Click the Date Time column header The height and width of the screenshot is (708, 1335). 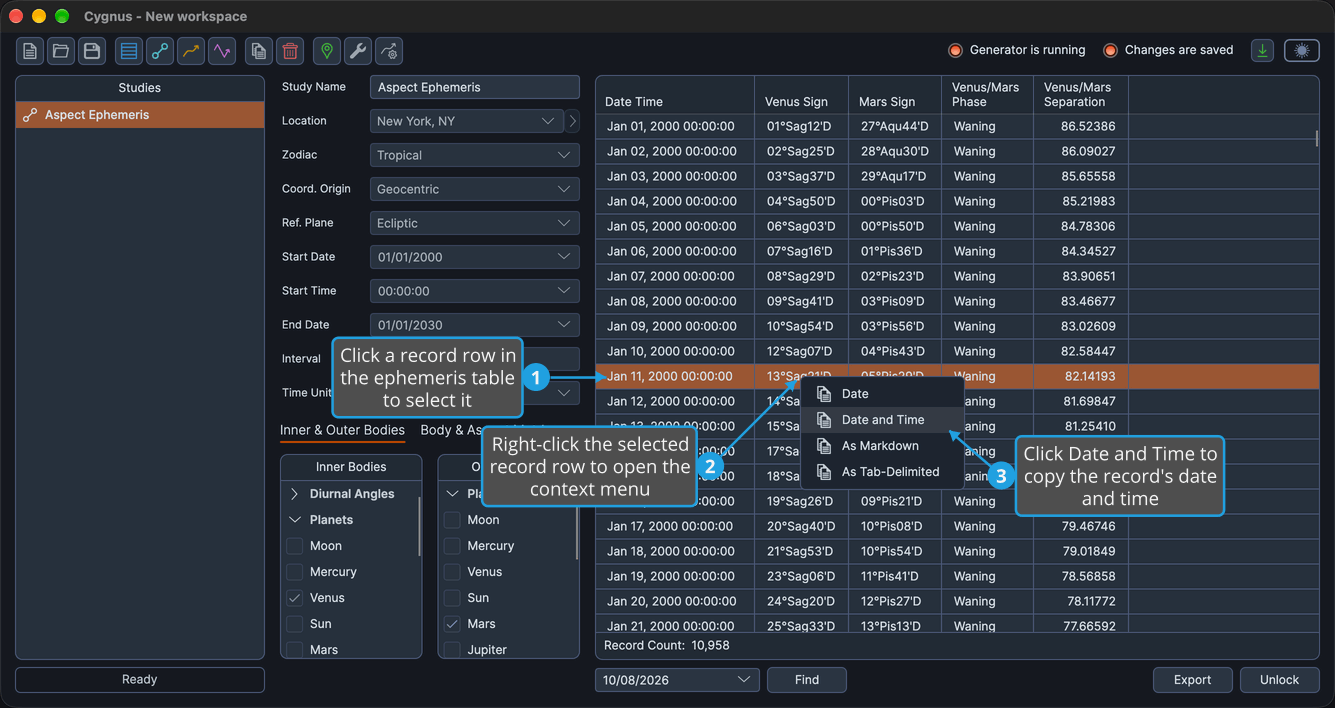coord(675,95)
